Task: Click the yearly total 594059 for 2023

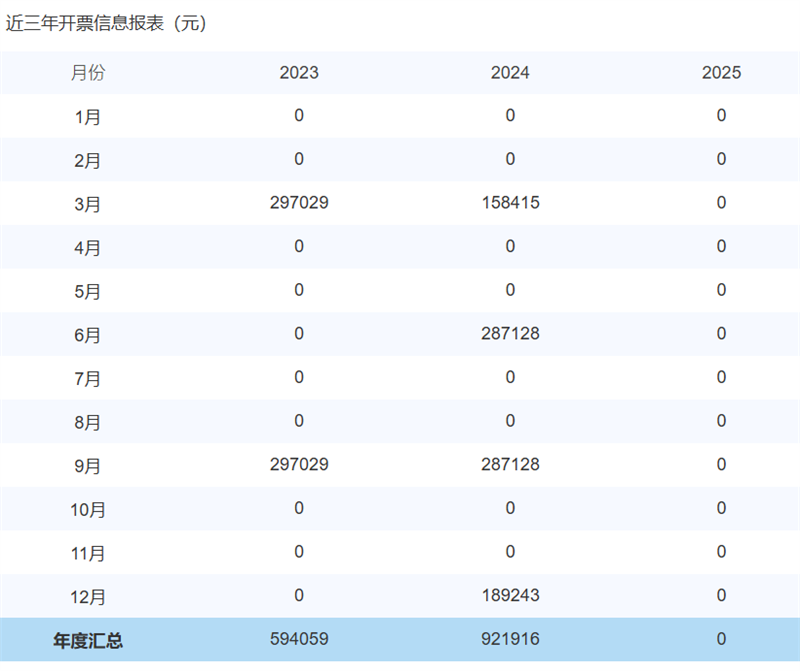Action: pyautogui.click(x=298, y=637)
